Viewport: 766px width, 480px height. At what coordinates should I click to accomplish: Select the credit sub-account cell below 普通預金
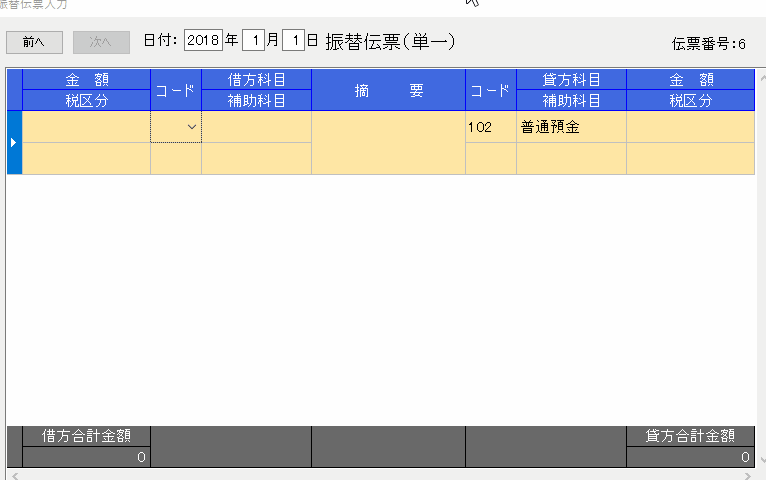click(x=571, y=159)
